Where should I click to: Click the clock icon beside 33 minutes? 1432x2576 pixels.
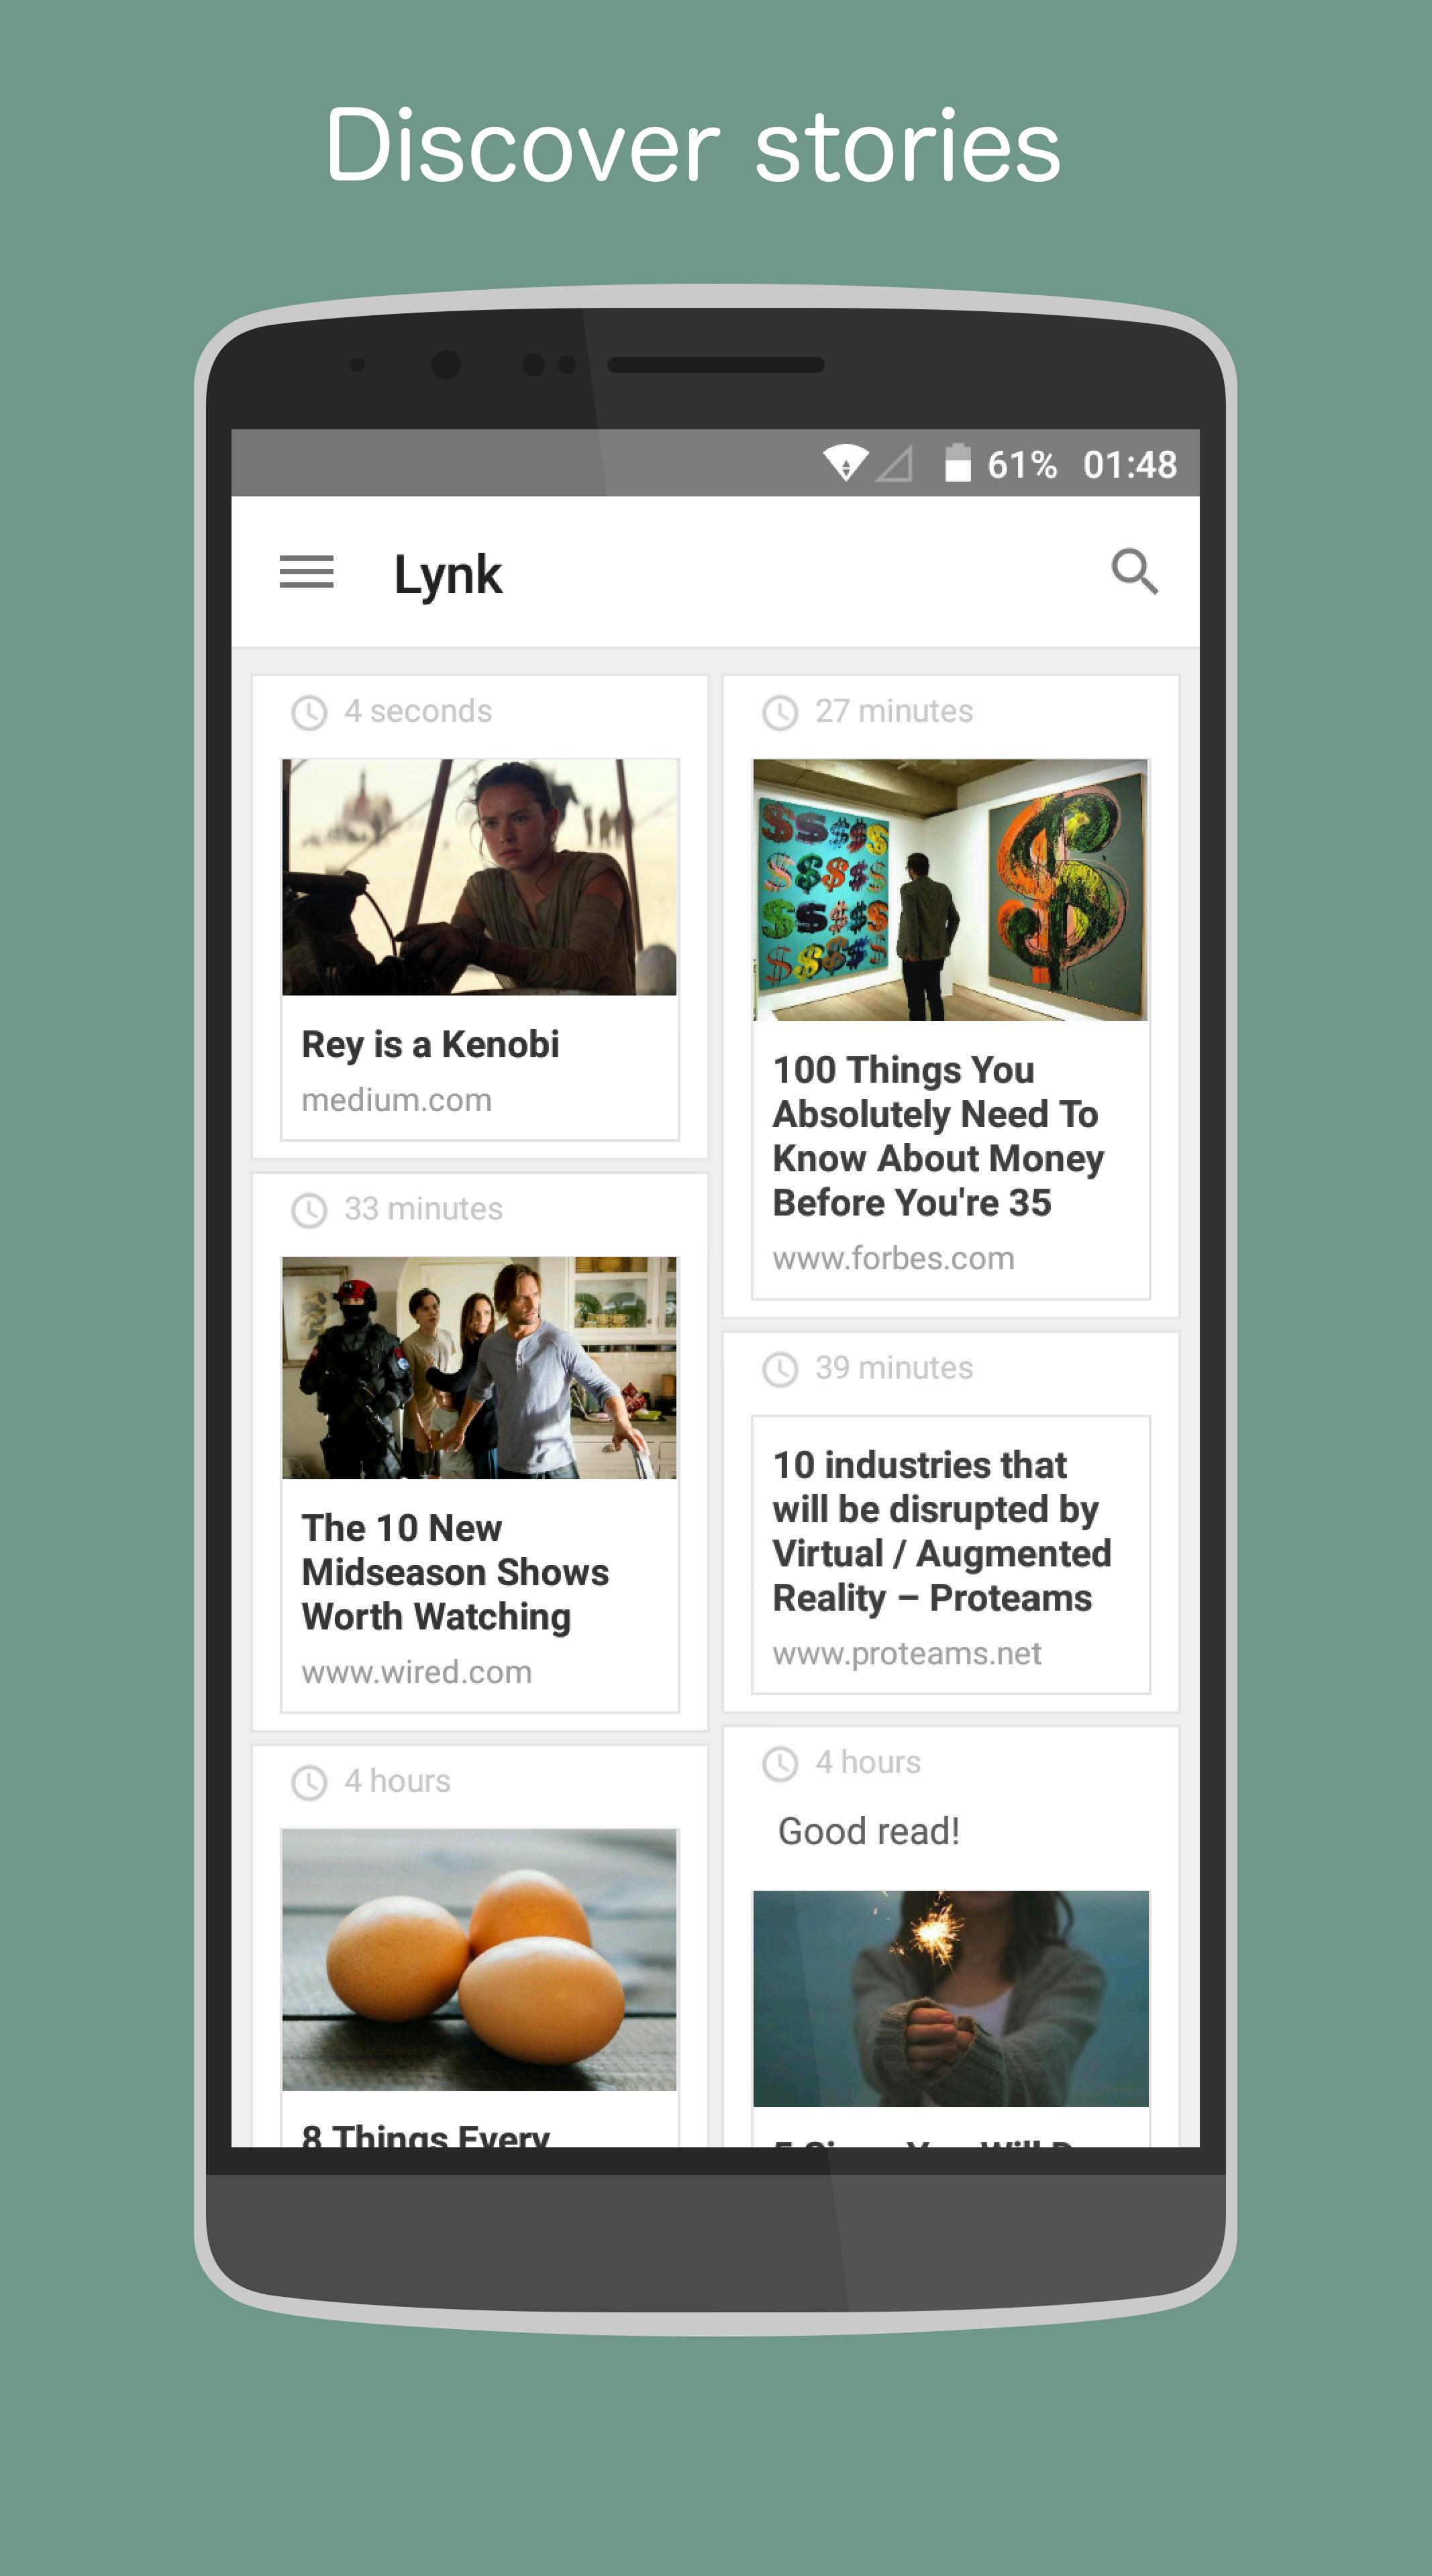[309, 1210]
